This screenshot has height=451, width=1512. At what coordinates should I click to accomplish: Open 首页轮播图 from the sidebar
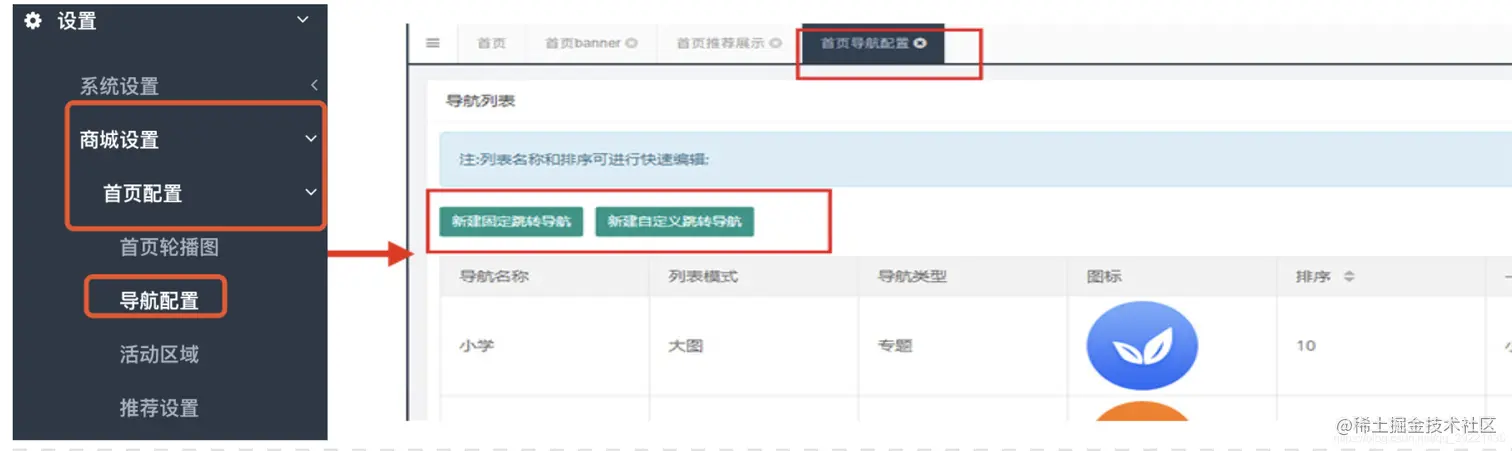[169, 247]
